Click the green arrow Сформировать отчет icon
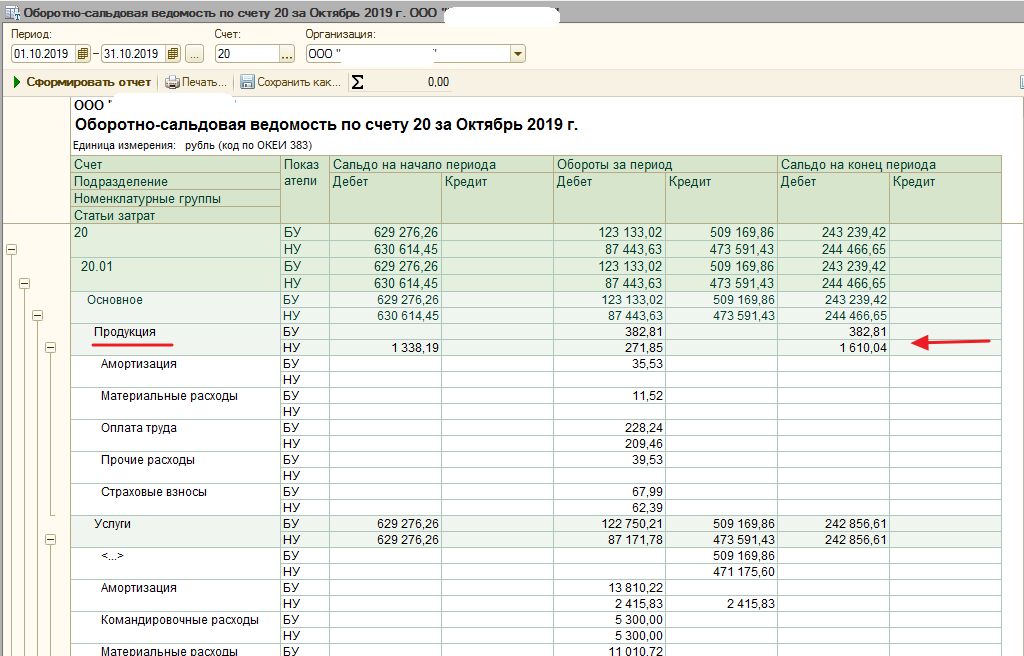Screen dimensions: 1024x656 (x=17, y=82)
